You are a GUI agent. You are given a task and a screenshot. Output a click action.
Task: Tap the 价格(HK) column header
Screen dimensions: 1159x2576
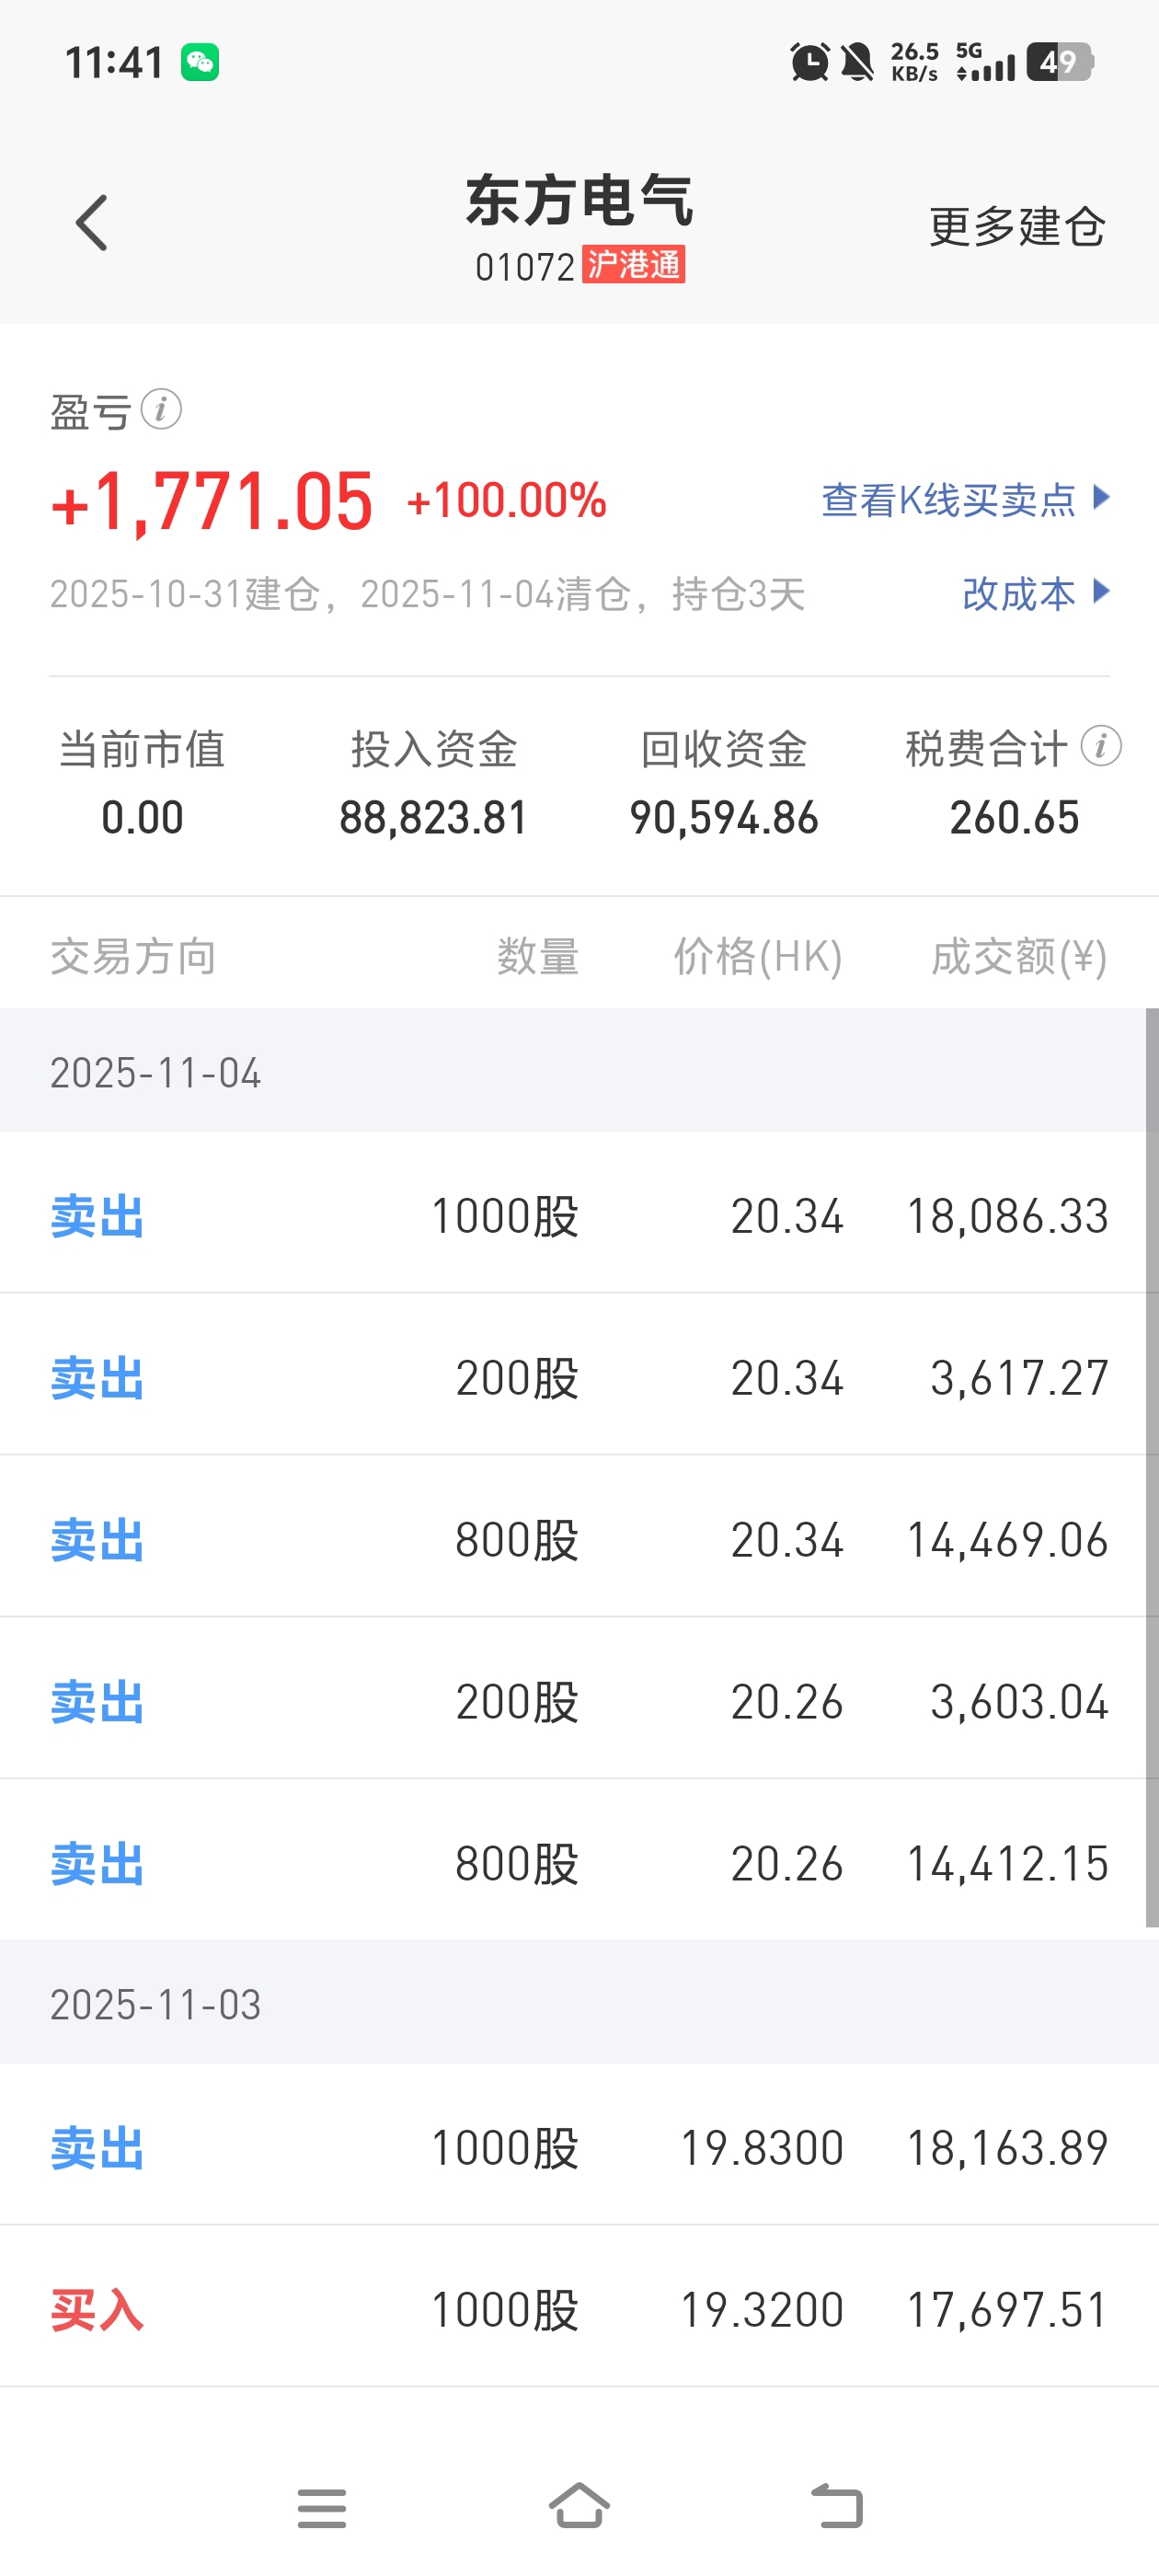(x=758, y=957)
